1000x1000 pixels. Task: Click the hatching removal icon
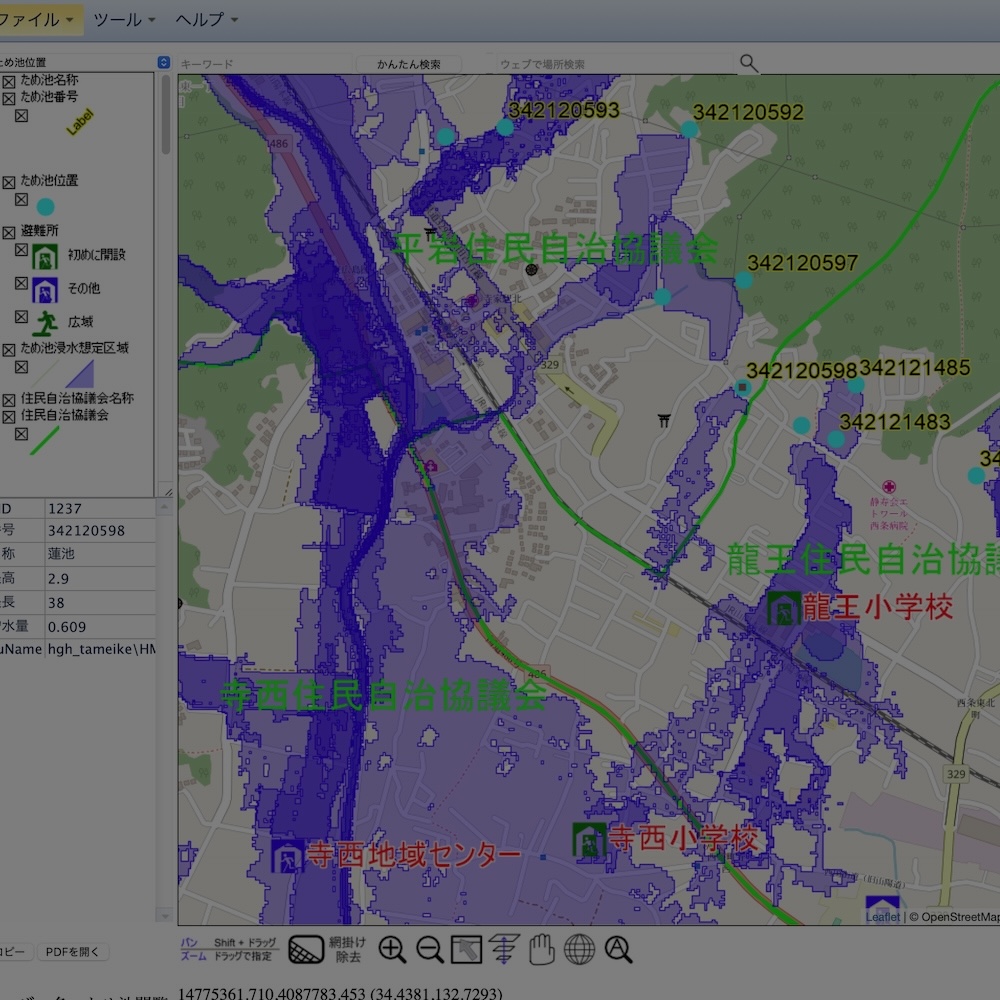(x=306, y=949)
